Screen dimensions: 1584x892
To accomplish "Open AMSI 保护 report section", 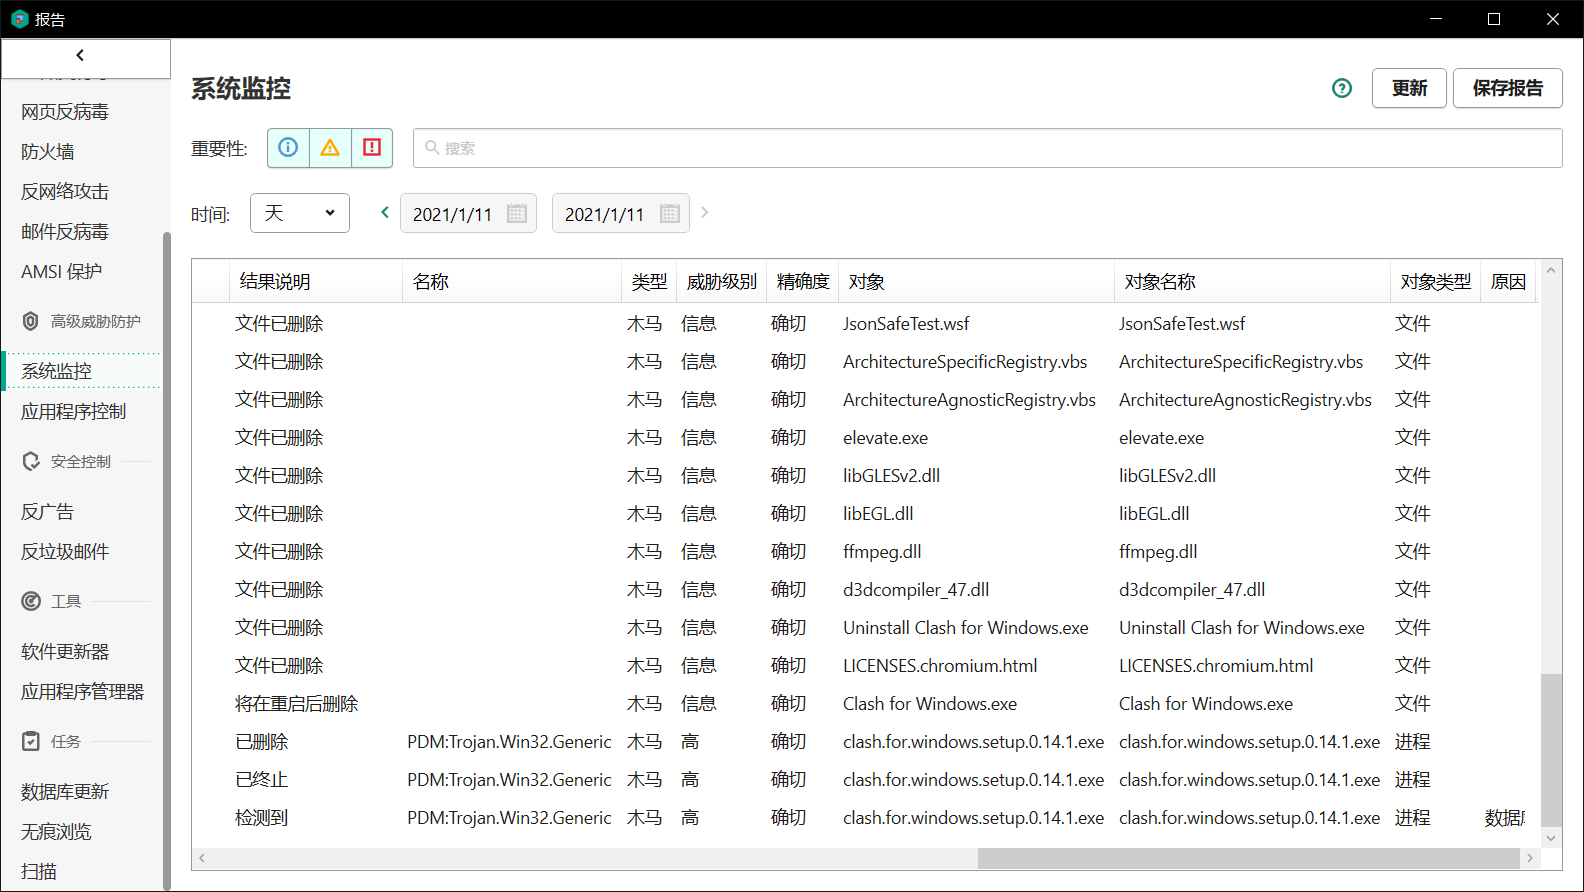I will click(x=62, y=272).
